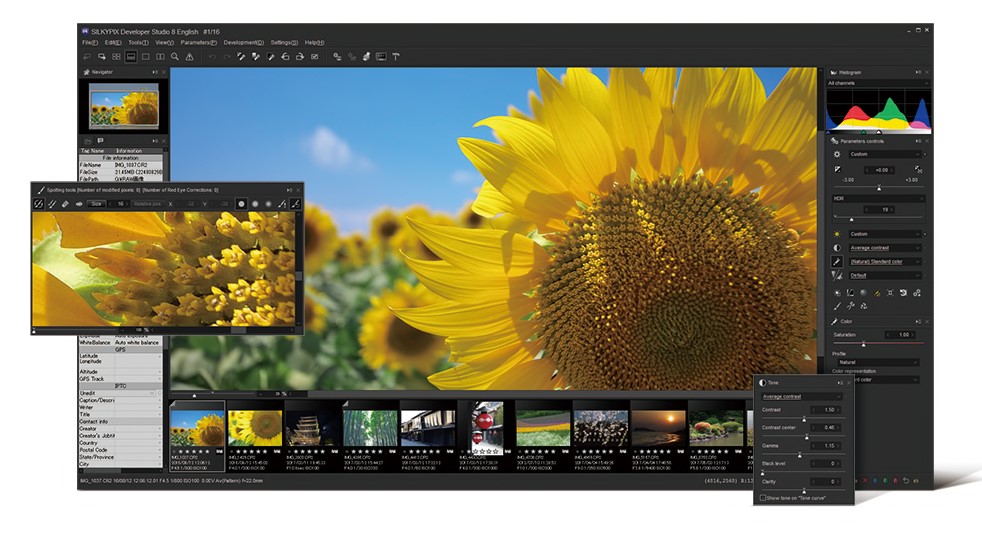
Task: Open the Custom taste dropdown near gear icon
Action: (884, 154)
